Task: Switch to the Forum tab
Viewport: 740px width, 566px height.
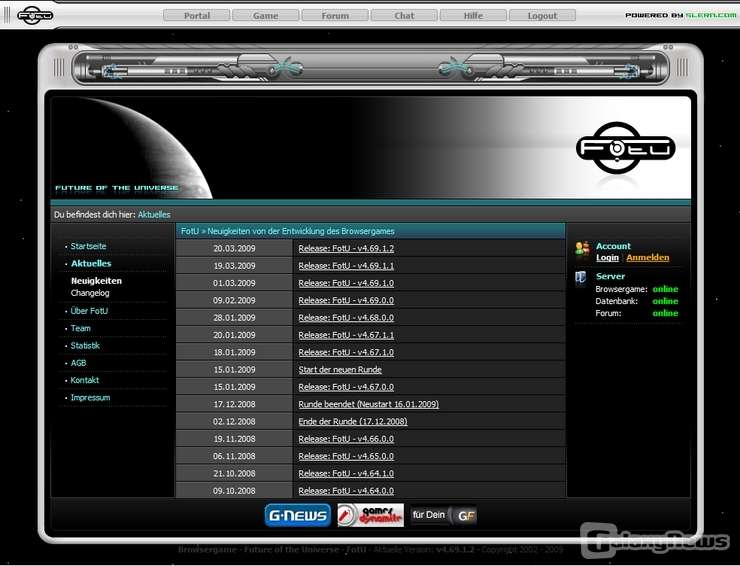Action: coord(335,16)
